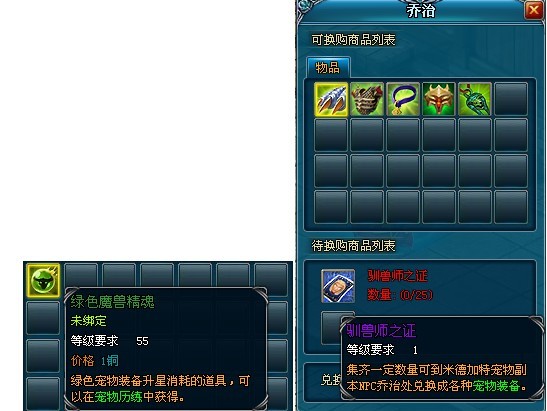Click the red 驯兽师之证 item name

pos(397,276)
